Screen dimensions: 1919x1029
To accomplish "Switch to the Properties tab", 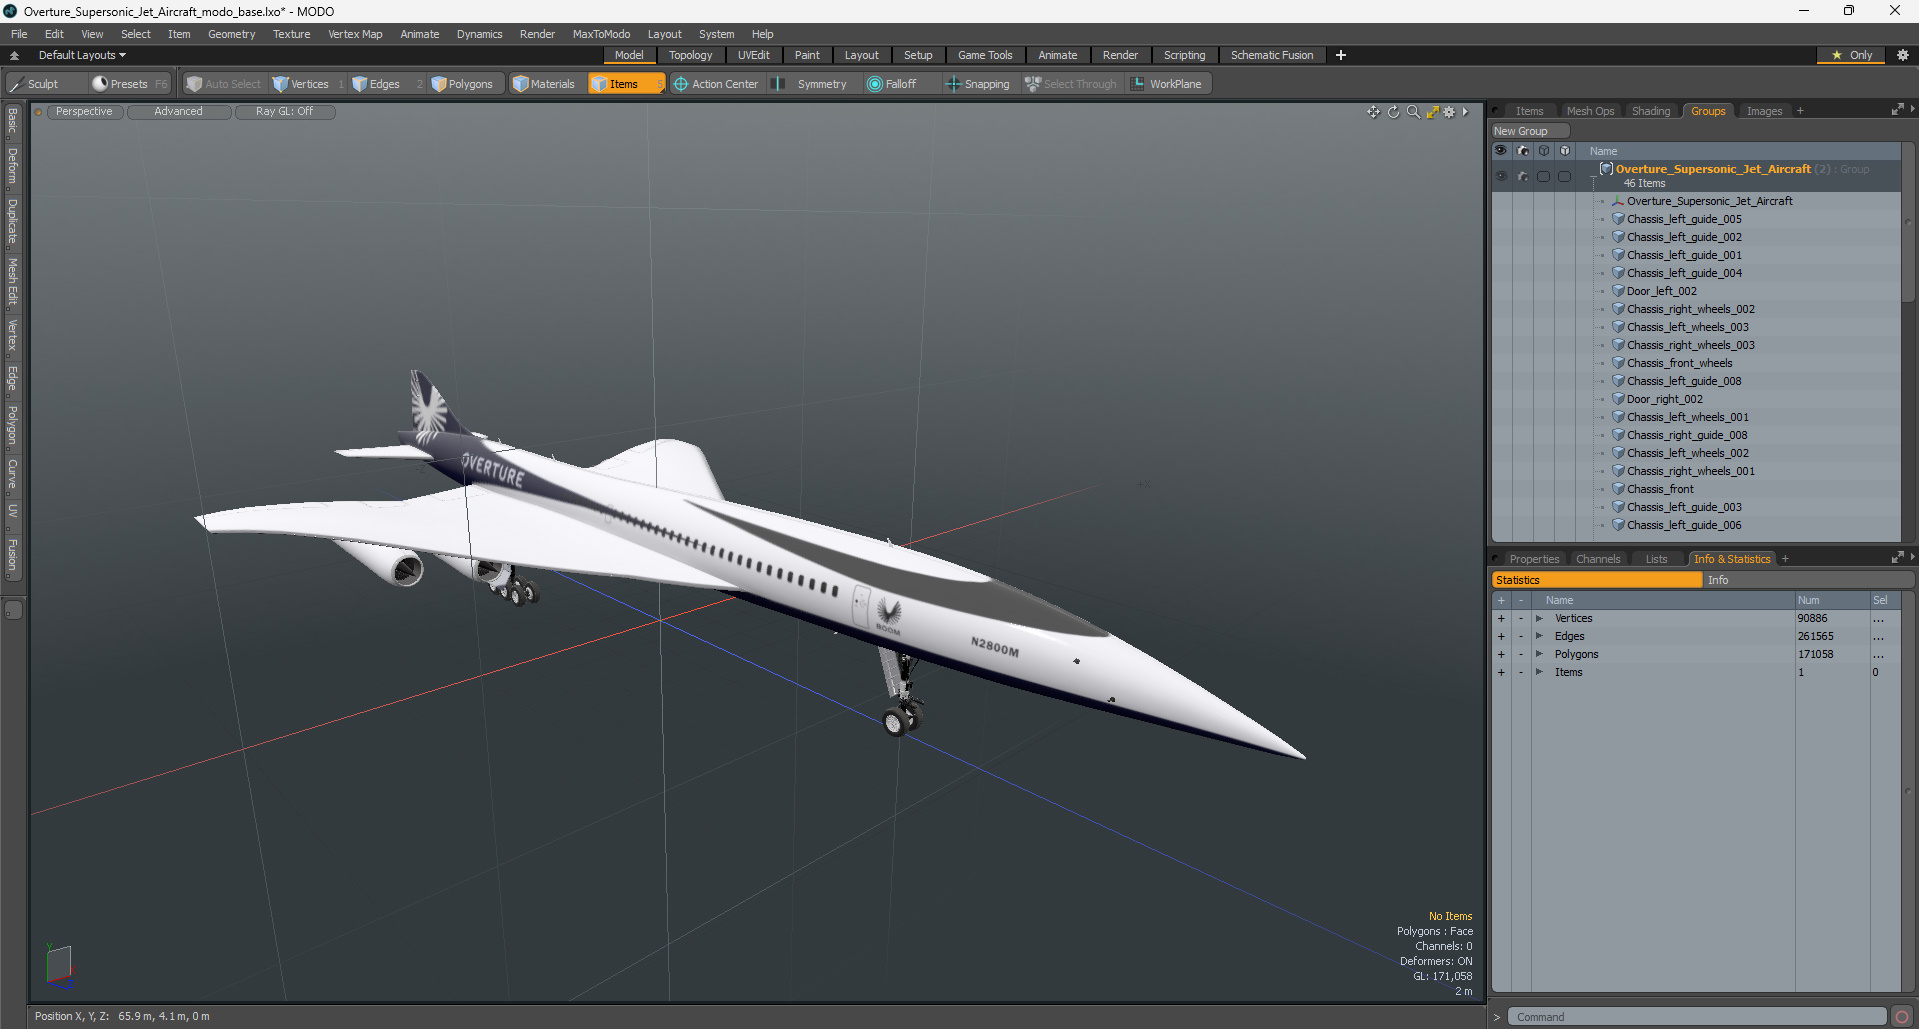I will click(1534, 559).
